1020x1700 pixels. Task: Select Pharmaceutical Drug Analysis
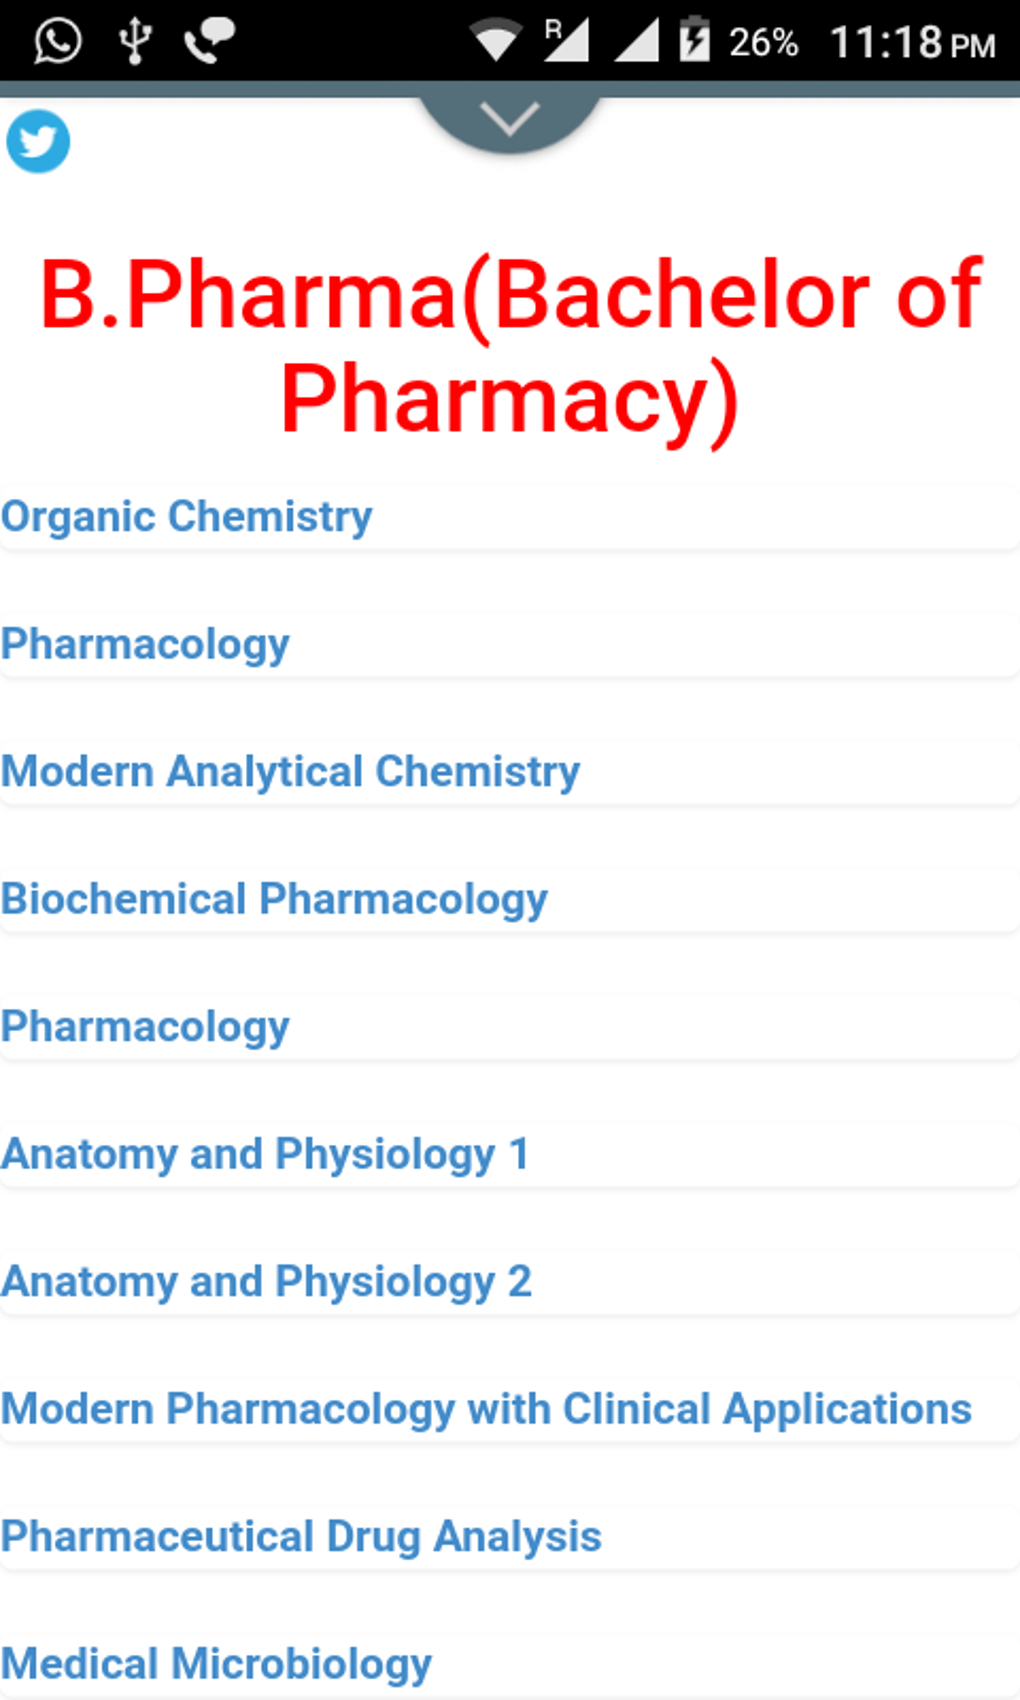click(x=302, y=1537)
